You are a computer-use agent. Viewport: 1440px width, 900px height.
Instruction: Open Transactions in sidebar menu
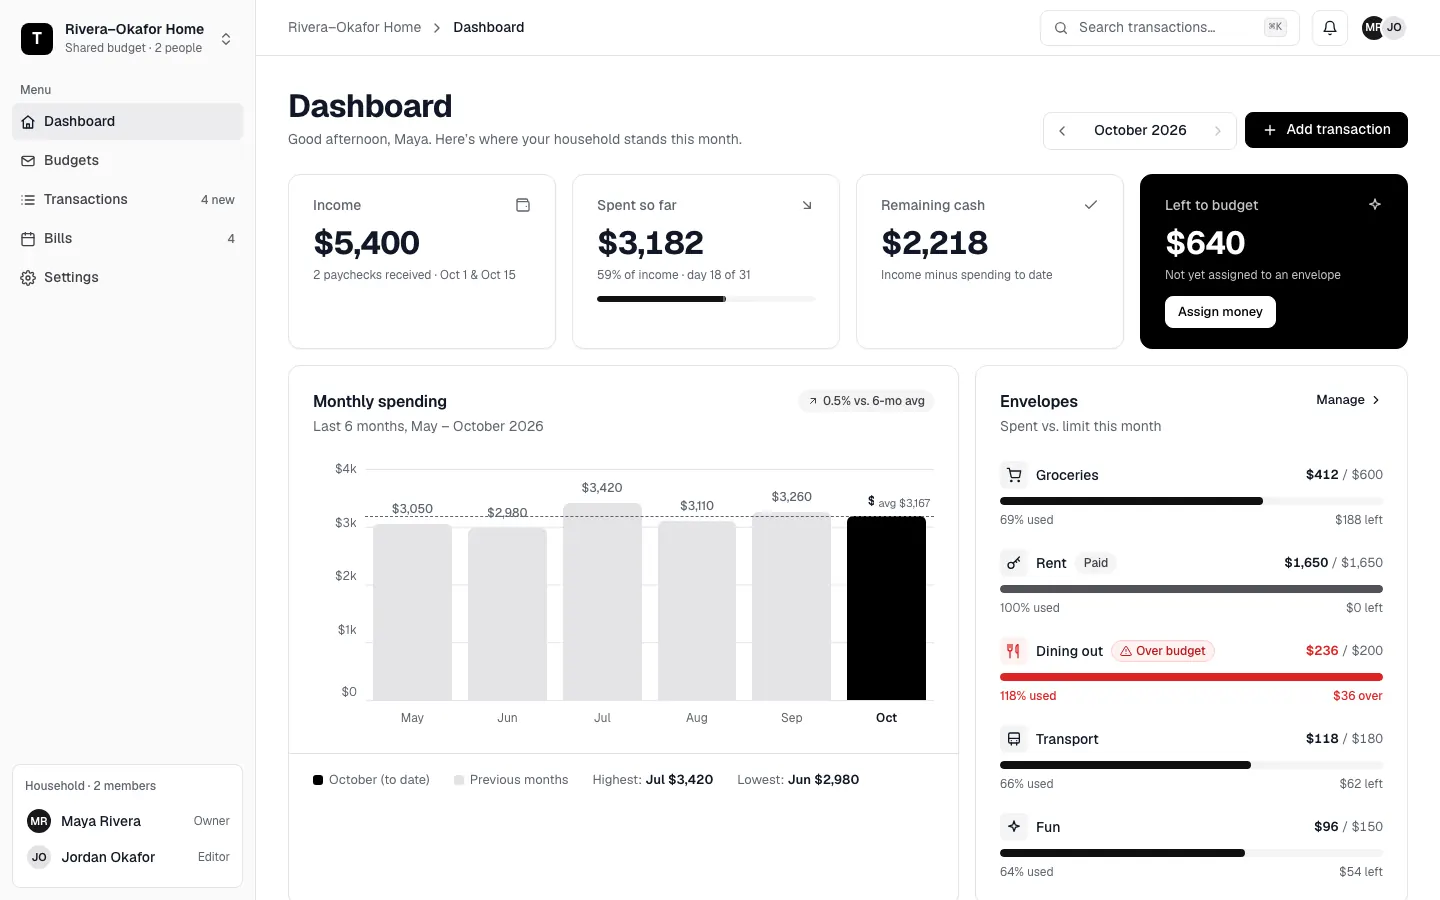coord(128,200)
